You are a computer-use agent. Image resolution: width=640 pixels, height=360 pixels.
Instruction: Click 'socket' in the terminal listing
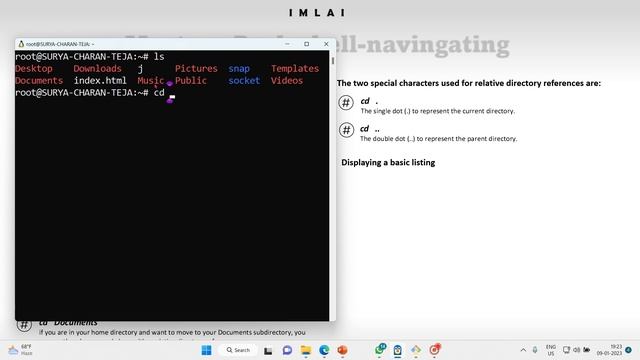[244, 80]
